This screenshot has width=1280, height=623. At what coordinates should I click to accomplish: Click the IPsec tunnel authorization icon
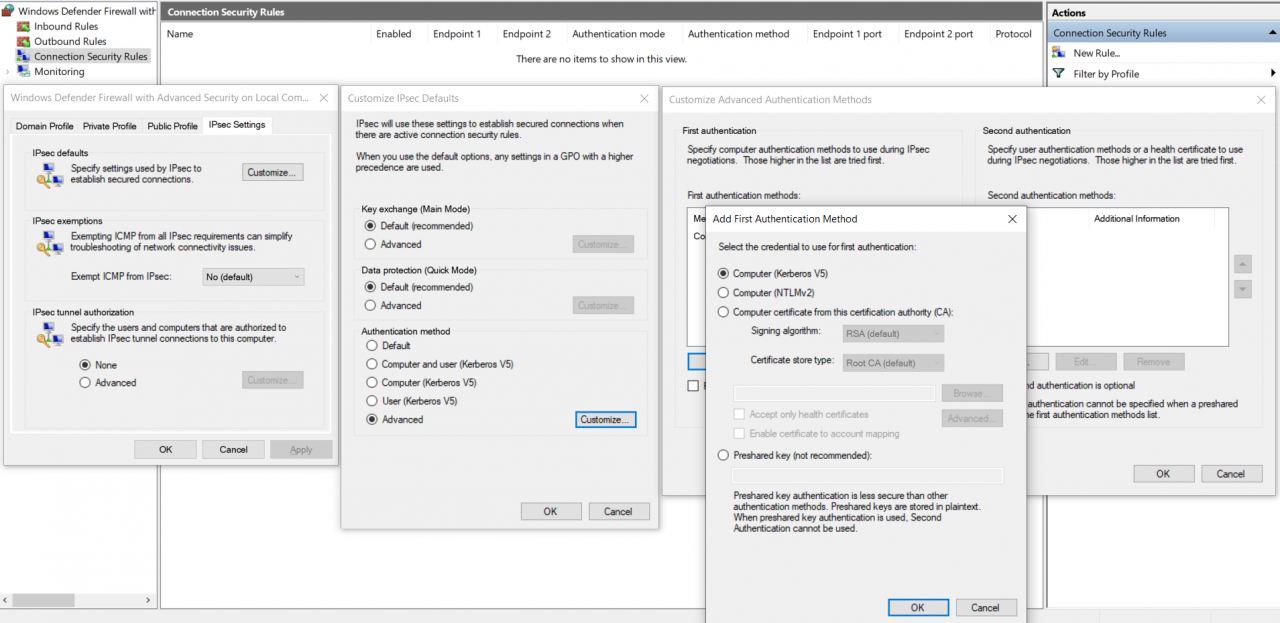(50, 335)
